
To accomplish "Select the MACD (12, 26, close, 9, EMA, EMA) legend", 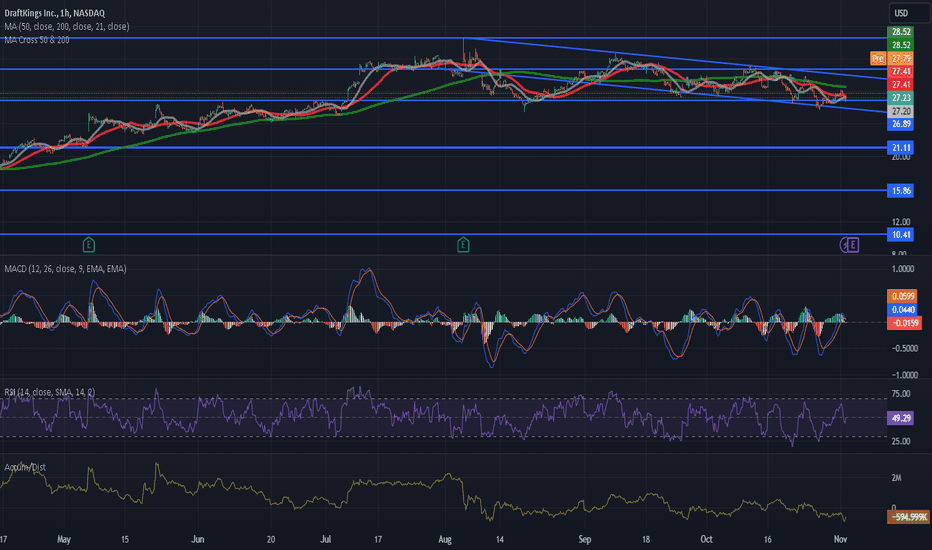I will click(65, 269).
